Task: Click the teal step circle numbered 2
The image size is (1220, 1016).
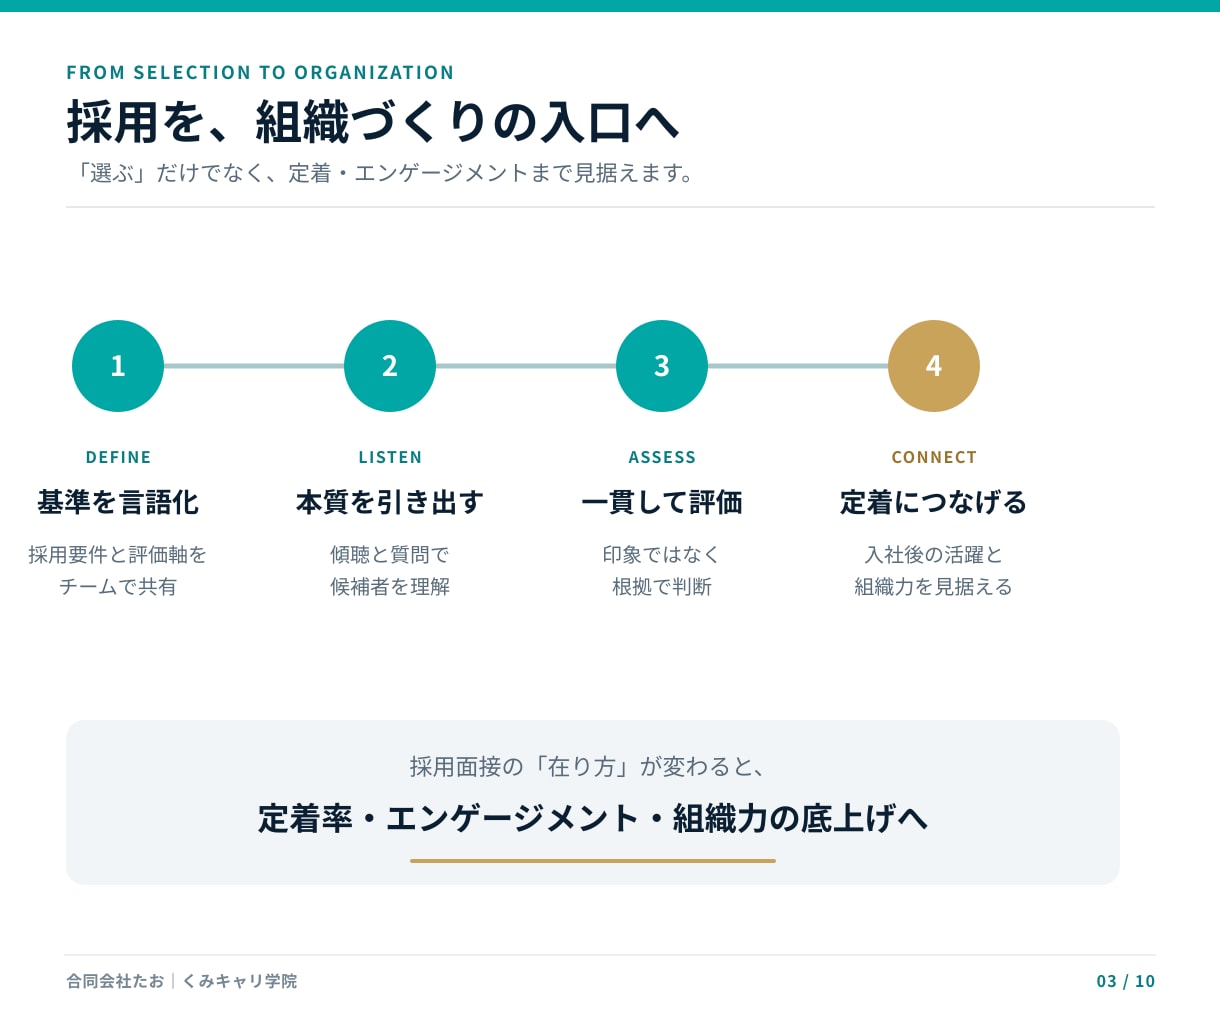Action: click(x=390, y=366)
